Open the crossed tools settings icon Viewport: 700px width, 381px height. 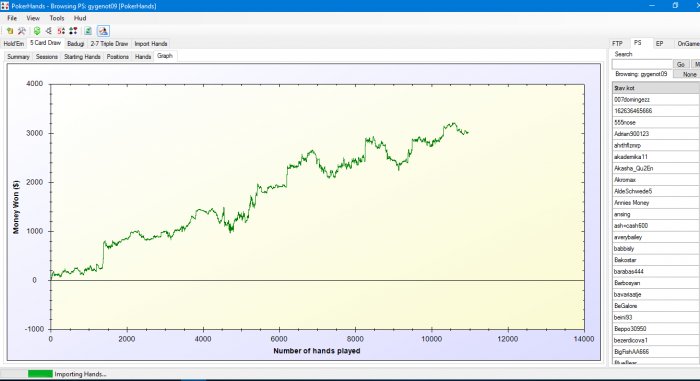tap(21, 31)
